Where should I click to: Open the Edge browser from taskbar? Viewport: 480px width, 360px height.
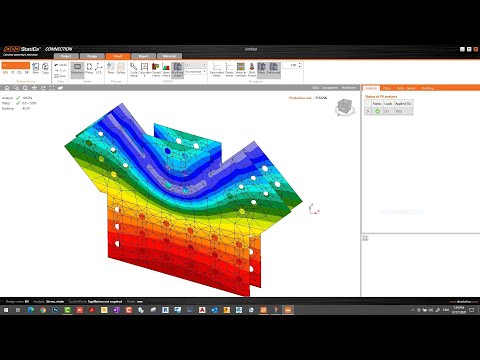31,310
